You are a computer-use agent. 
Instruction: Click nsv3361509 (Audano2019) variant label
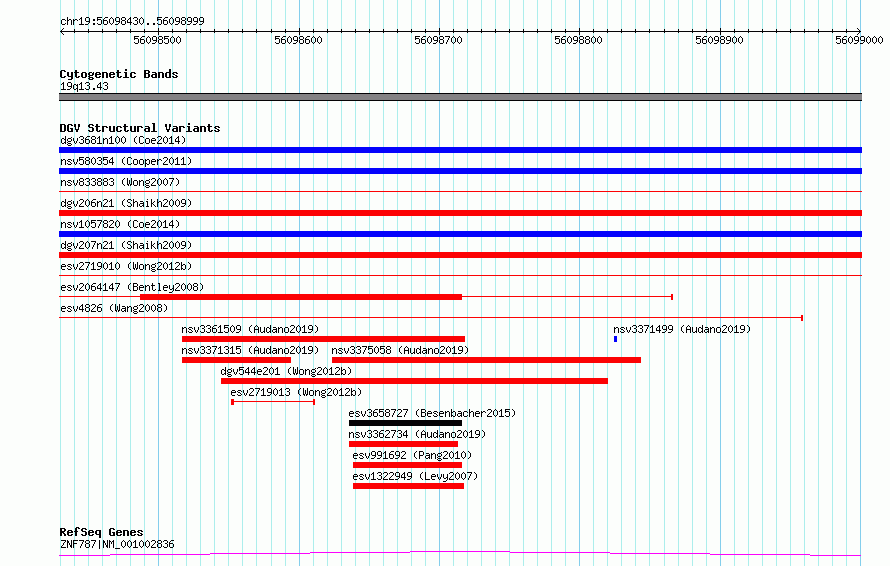point(250,329)
